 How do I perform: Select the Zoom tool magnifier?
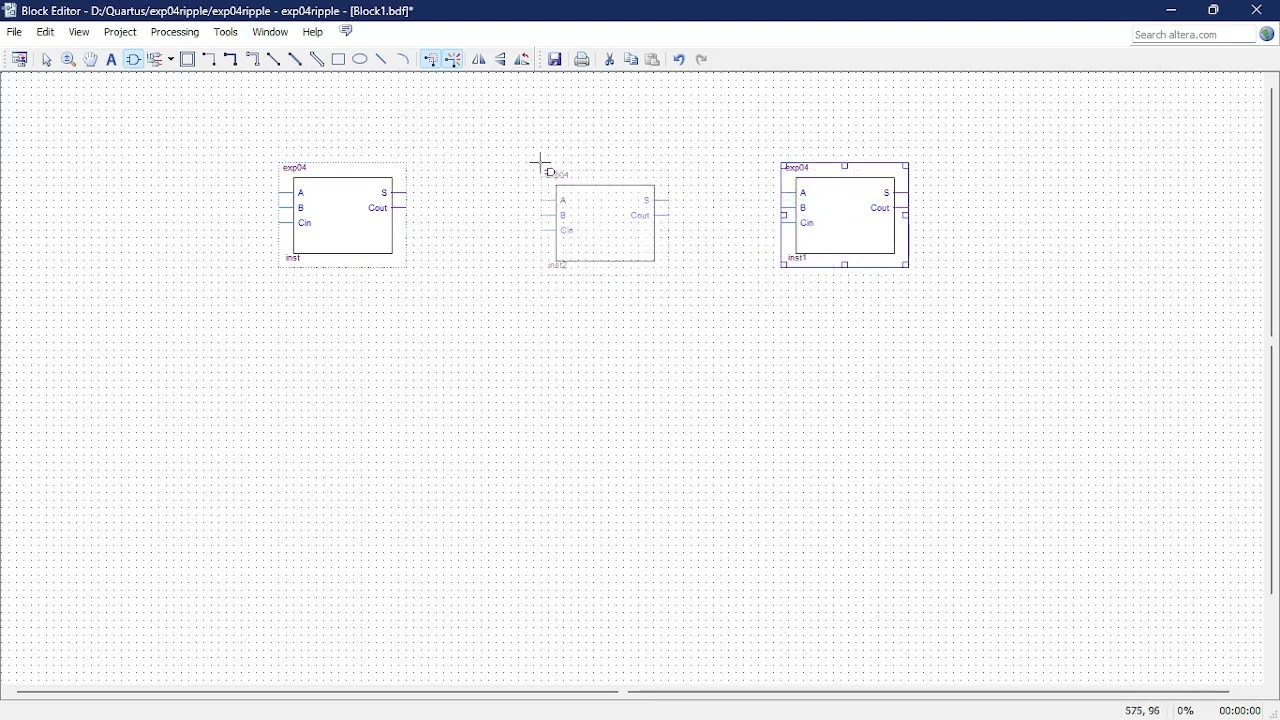[x=68, y=60]
